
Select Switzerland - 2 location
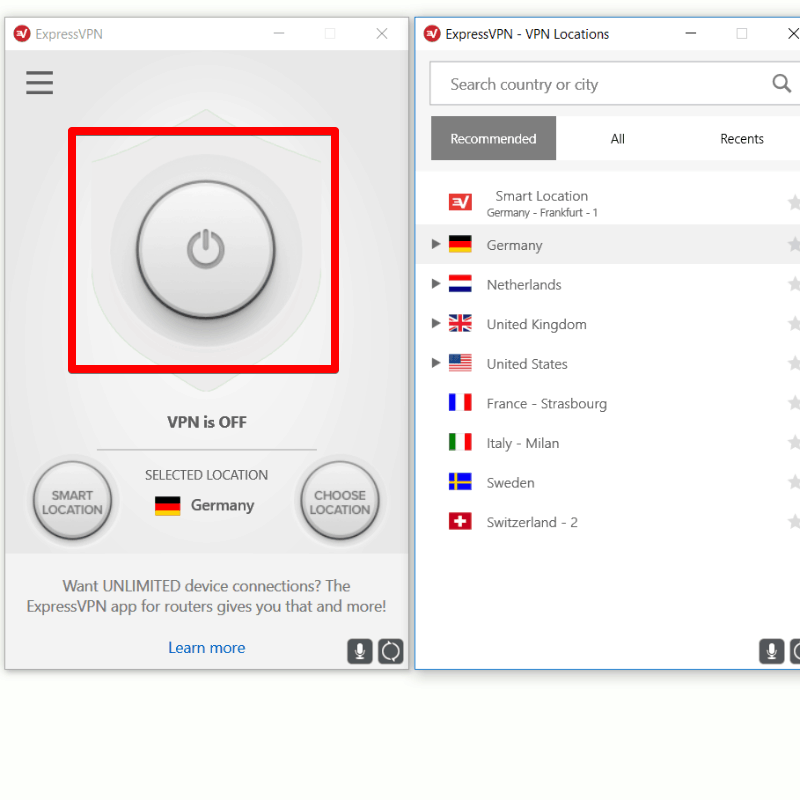click(x=608, y=522)
